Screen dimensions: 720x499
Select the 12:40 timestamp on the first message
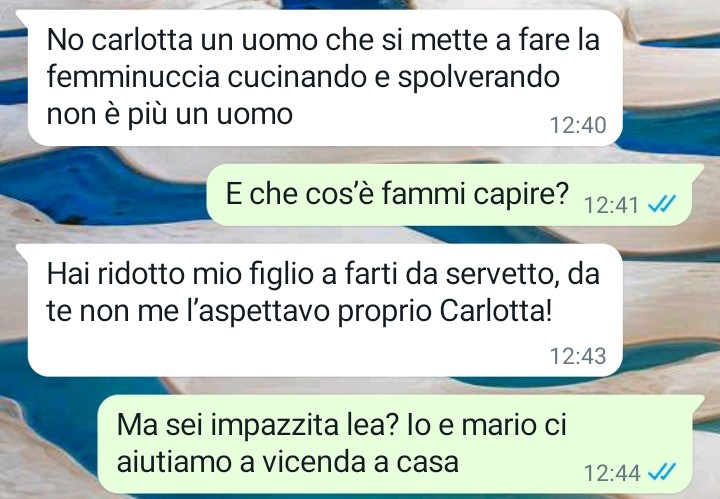578,125
